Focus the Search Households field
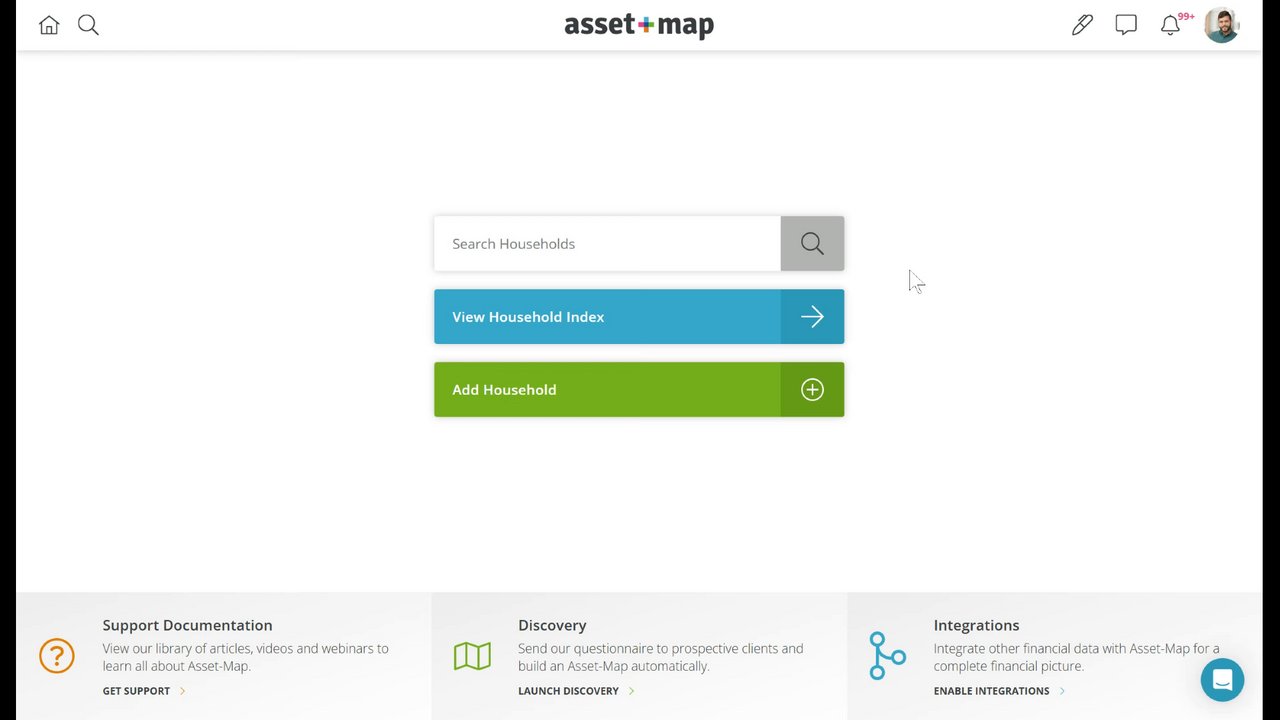The height and width of the screenshot is (720, 1280). [607, 244]
